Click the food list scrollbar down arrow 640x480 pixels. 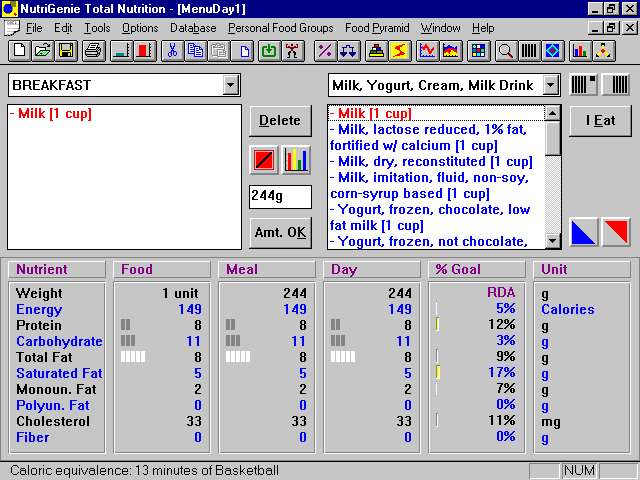click(552, 240)
